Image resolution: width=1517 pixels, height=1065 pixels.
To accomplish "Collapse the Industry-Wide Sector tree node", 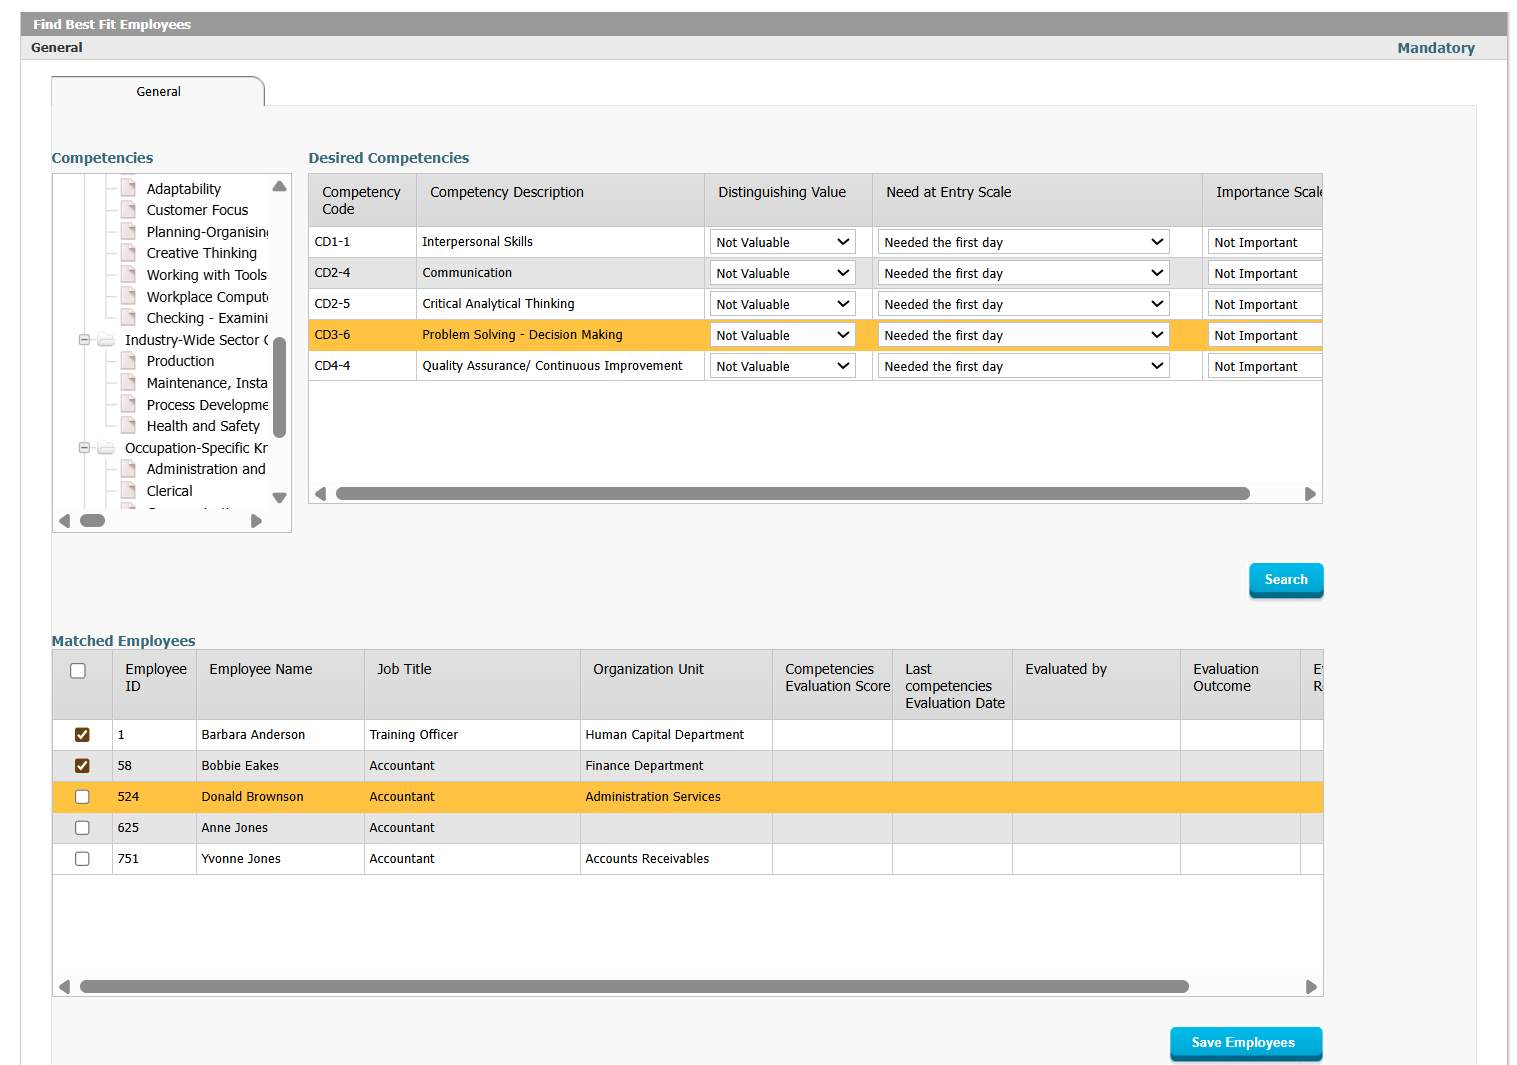I will pyautogui.click(x=85, y=340).
